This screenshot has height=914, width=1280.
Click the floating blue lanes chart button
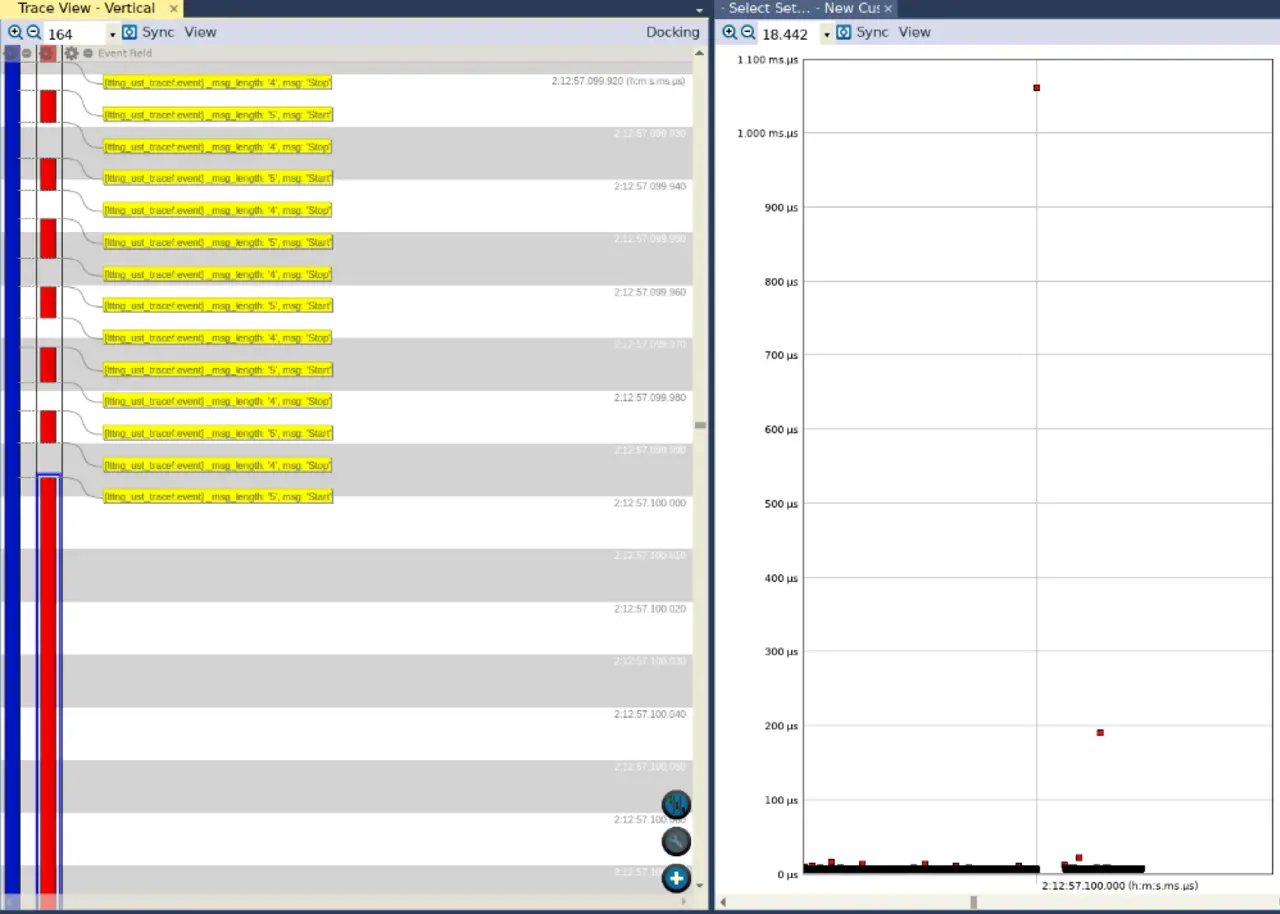(x=676, y=804)
